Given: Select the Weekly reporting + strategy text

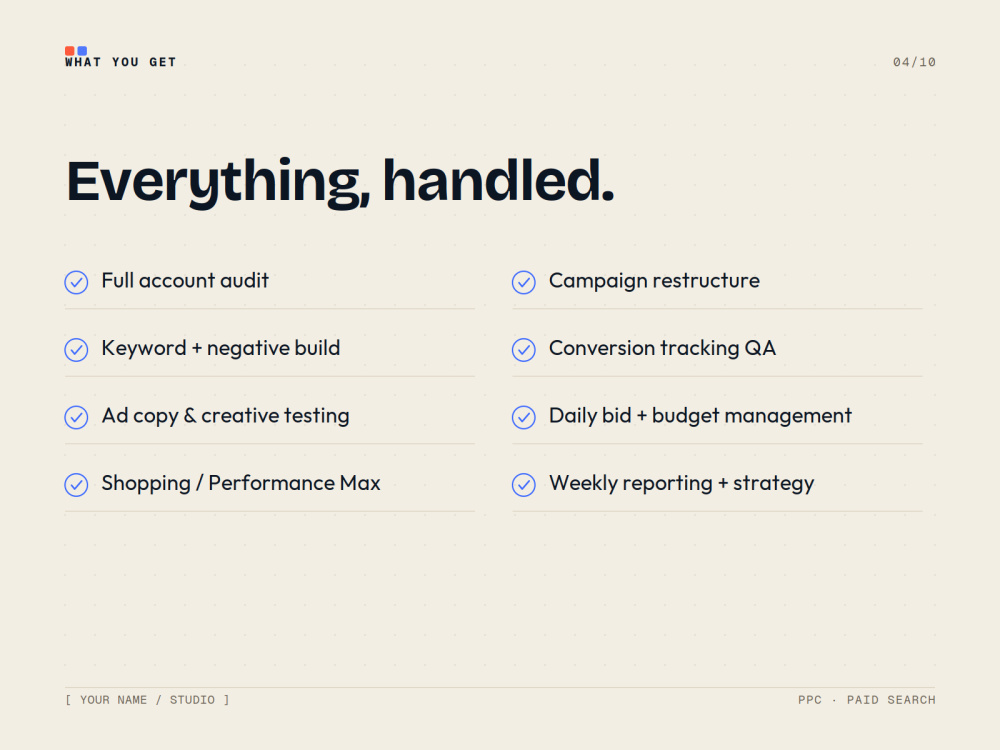Looking at the screenshot, I should pyautogui.click(x=682, y=483).
